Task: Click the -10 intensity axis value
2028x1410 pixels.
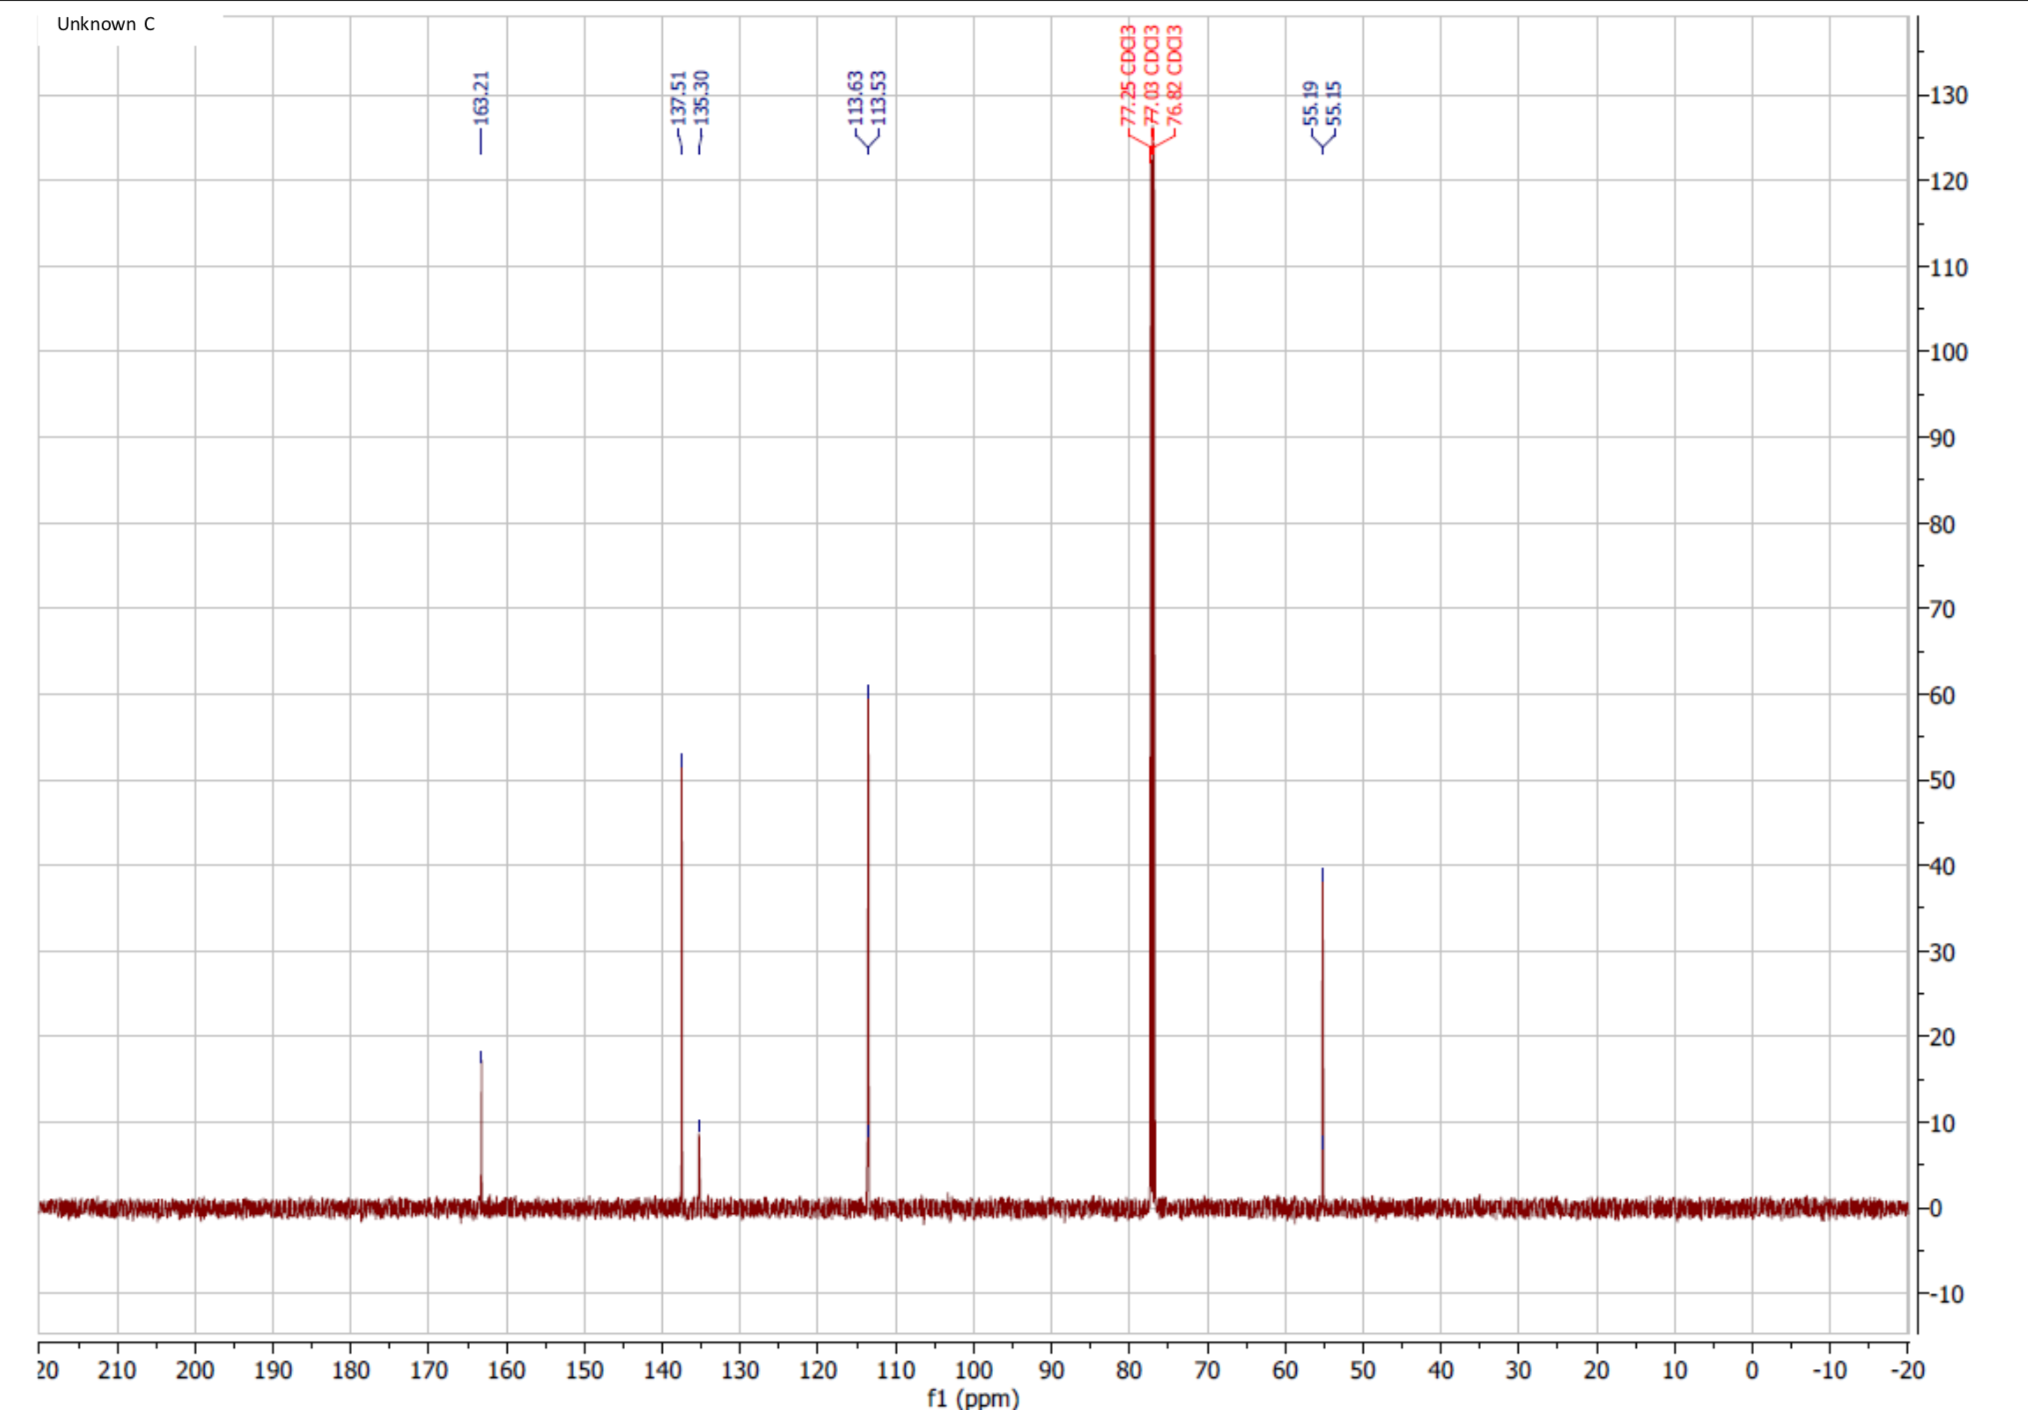Action: (x=1946, y=1294)
